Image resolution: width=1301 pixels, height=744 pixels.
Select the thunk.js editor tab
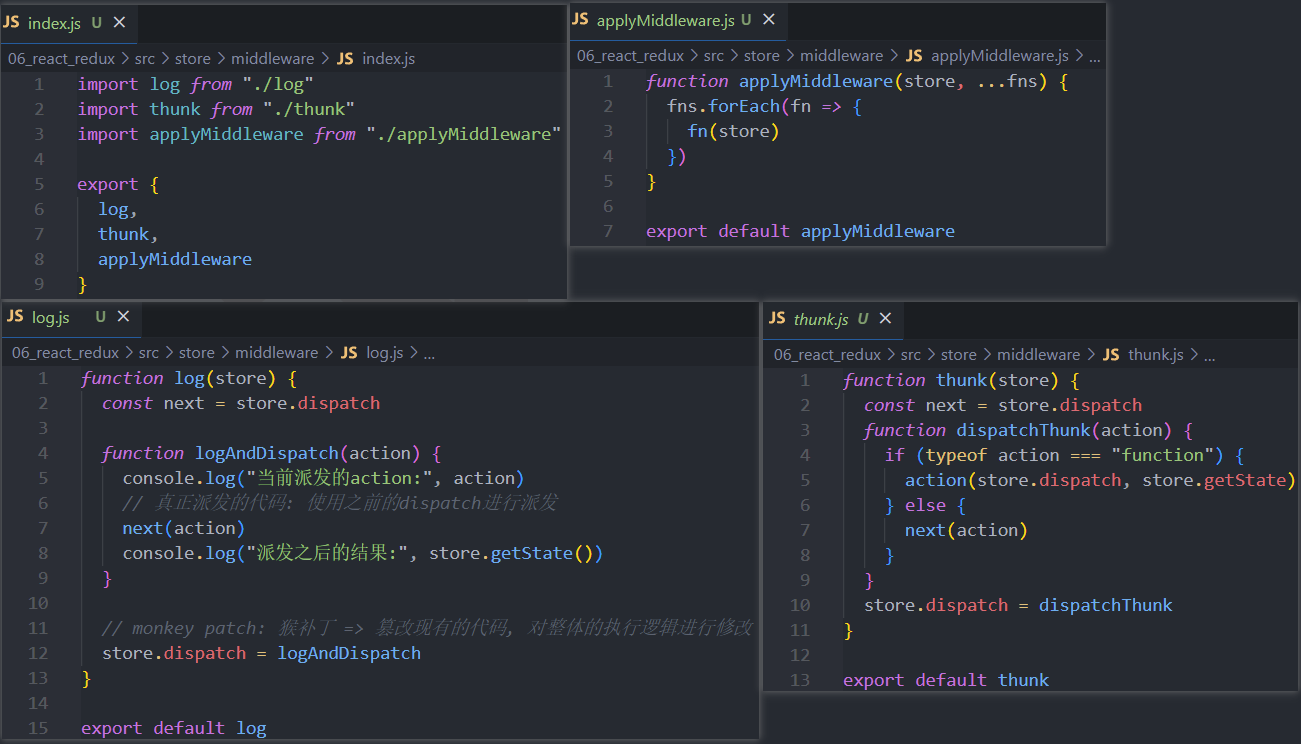[x=833, y=319]
